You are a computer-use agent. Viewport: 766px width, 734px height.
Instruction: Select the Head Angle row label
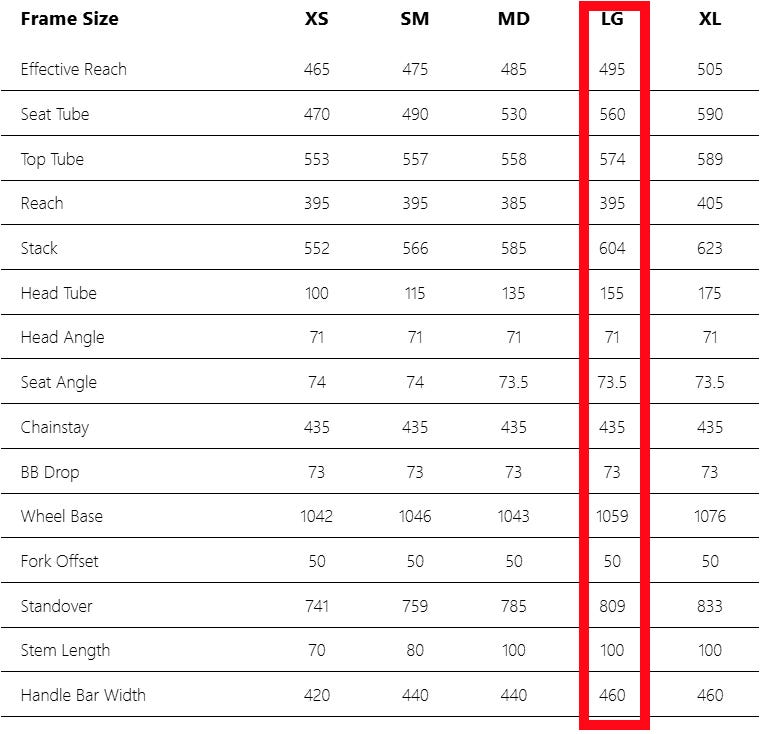tap(62, 337)
